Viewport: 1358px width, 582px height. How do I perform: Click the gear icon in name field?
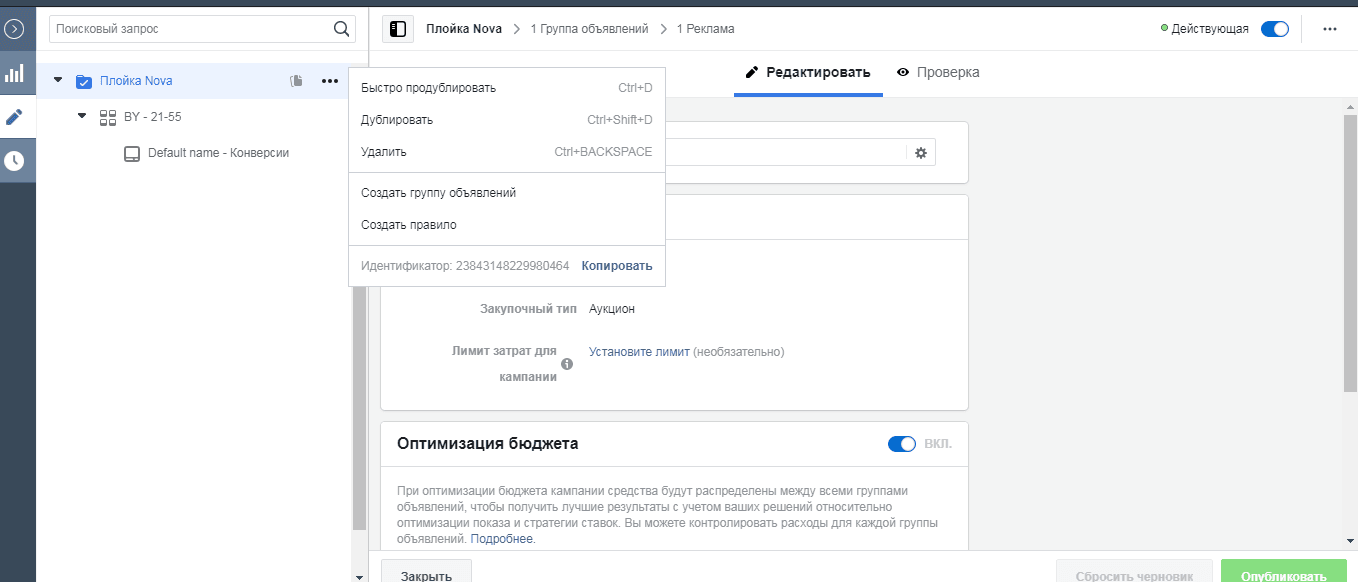click(921, 152)
